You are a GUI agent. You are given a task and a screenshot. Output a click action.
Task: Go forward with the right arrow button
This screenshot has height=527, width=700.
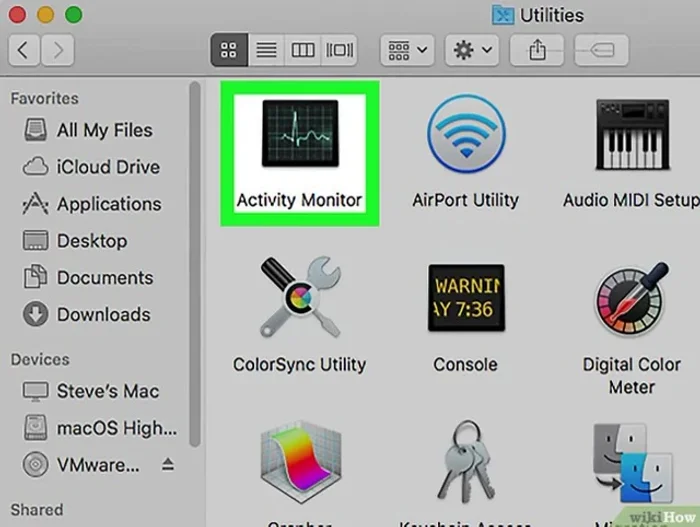click(x=58, y=50)
